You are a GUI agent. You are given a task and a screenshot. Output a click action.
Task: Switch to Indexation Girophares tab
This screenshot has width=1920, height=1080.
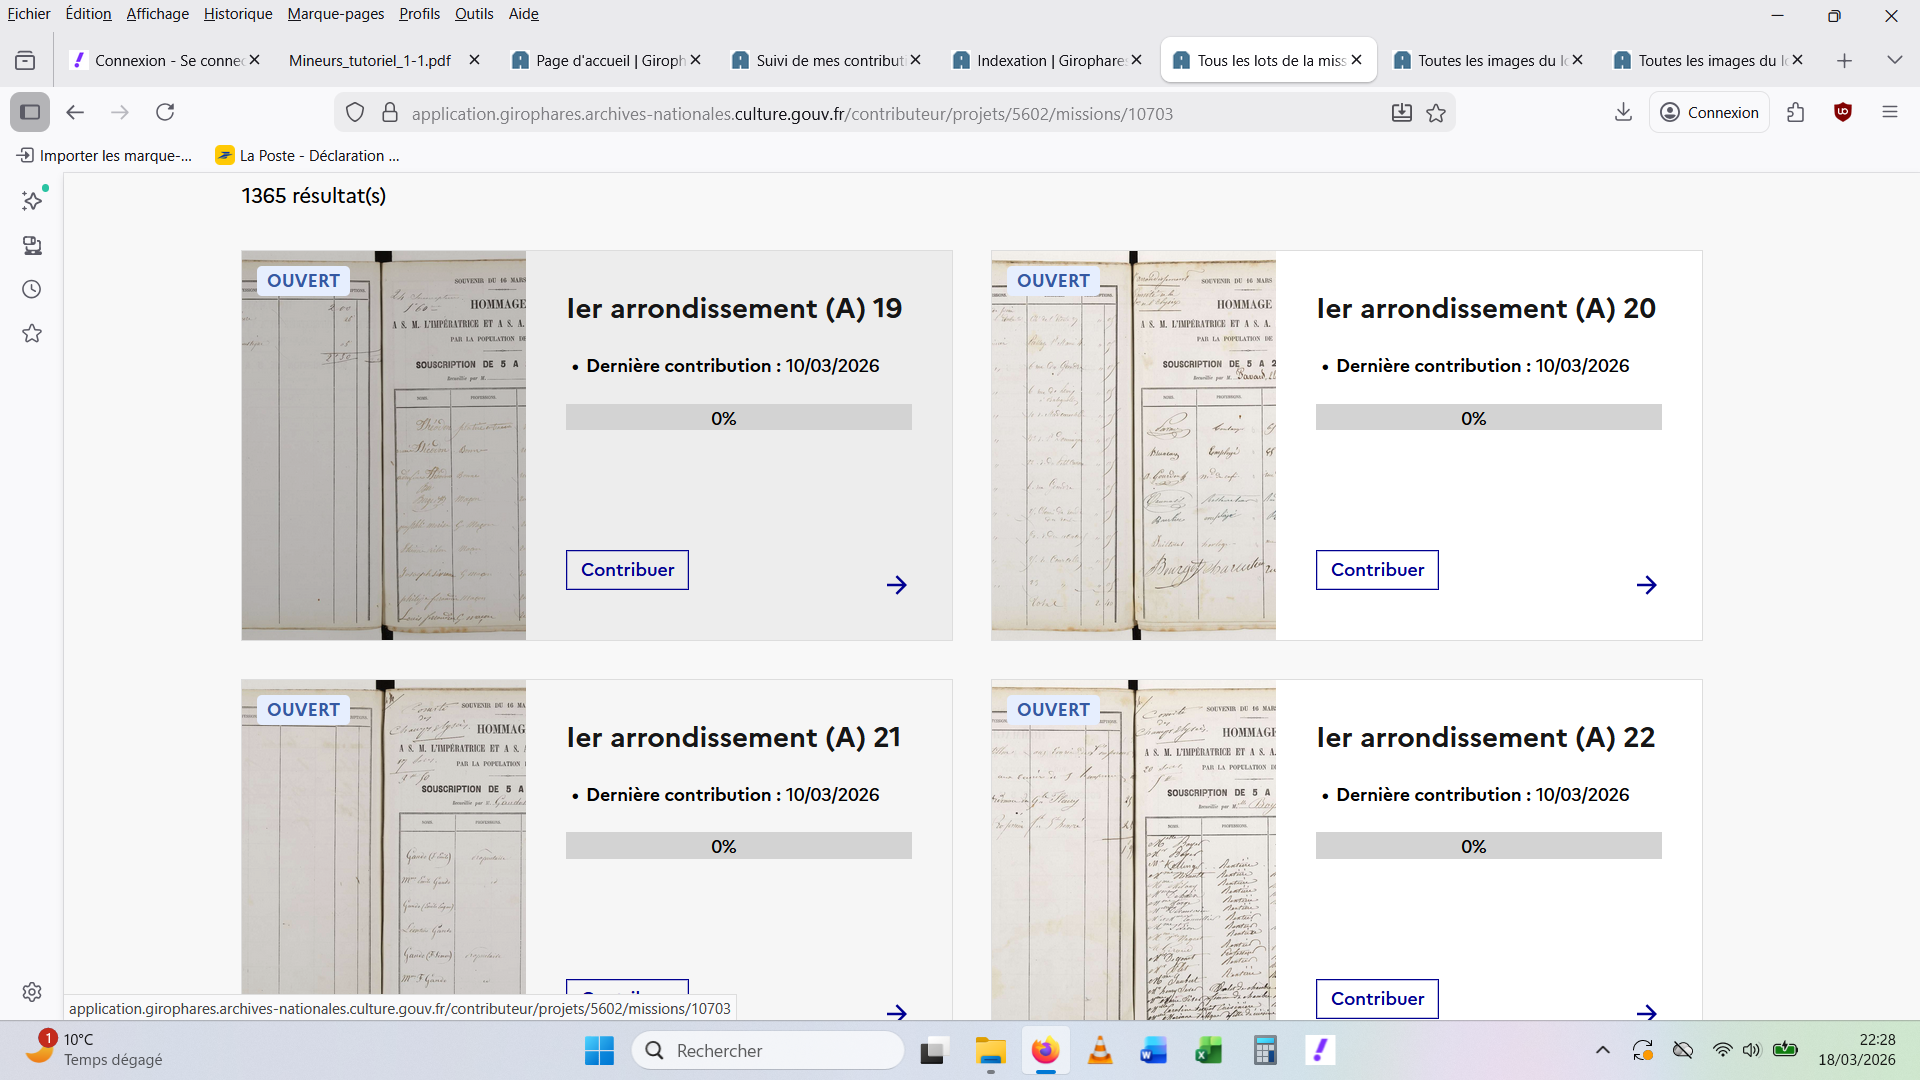click(x=1048, y=60)
